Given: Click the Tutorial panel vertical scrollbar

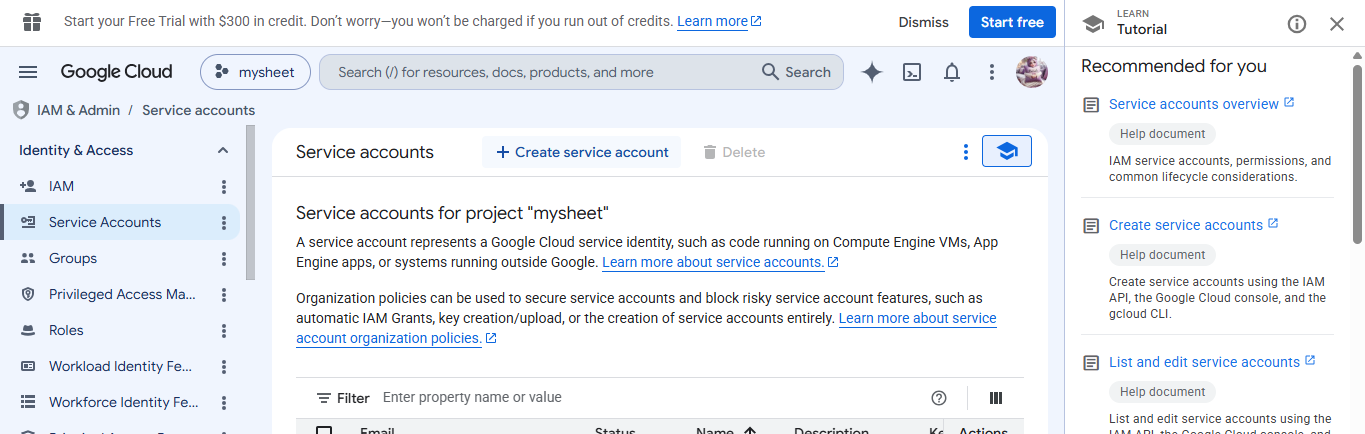Looking at the screenshot, I should coord(1357,155).
